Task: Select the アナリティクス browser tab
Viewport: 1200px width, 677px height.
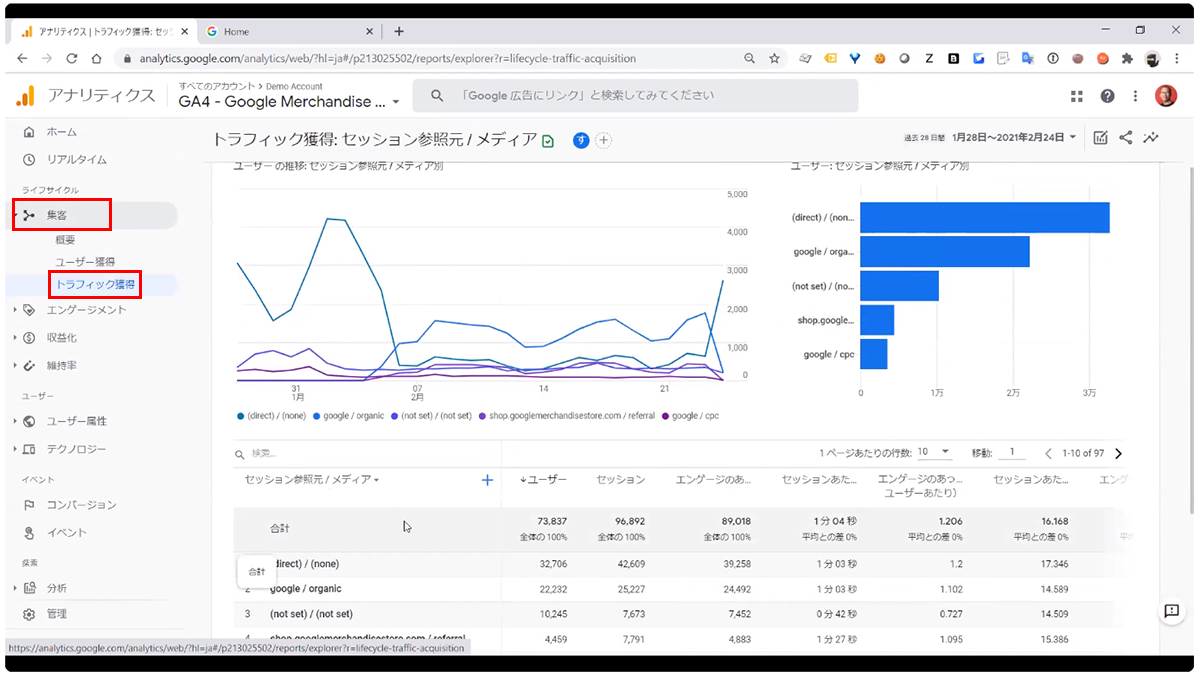Action: coord(105,31)
